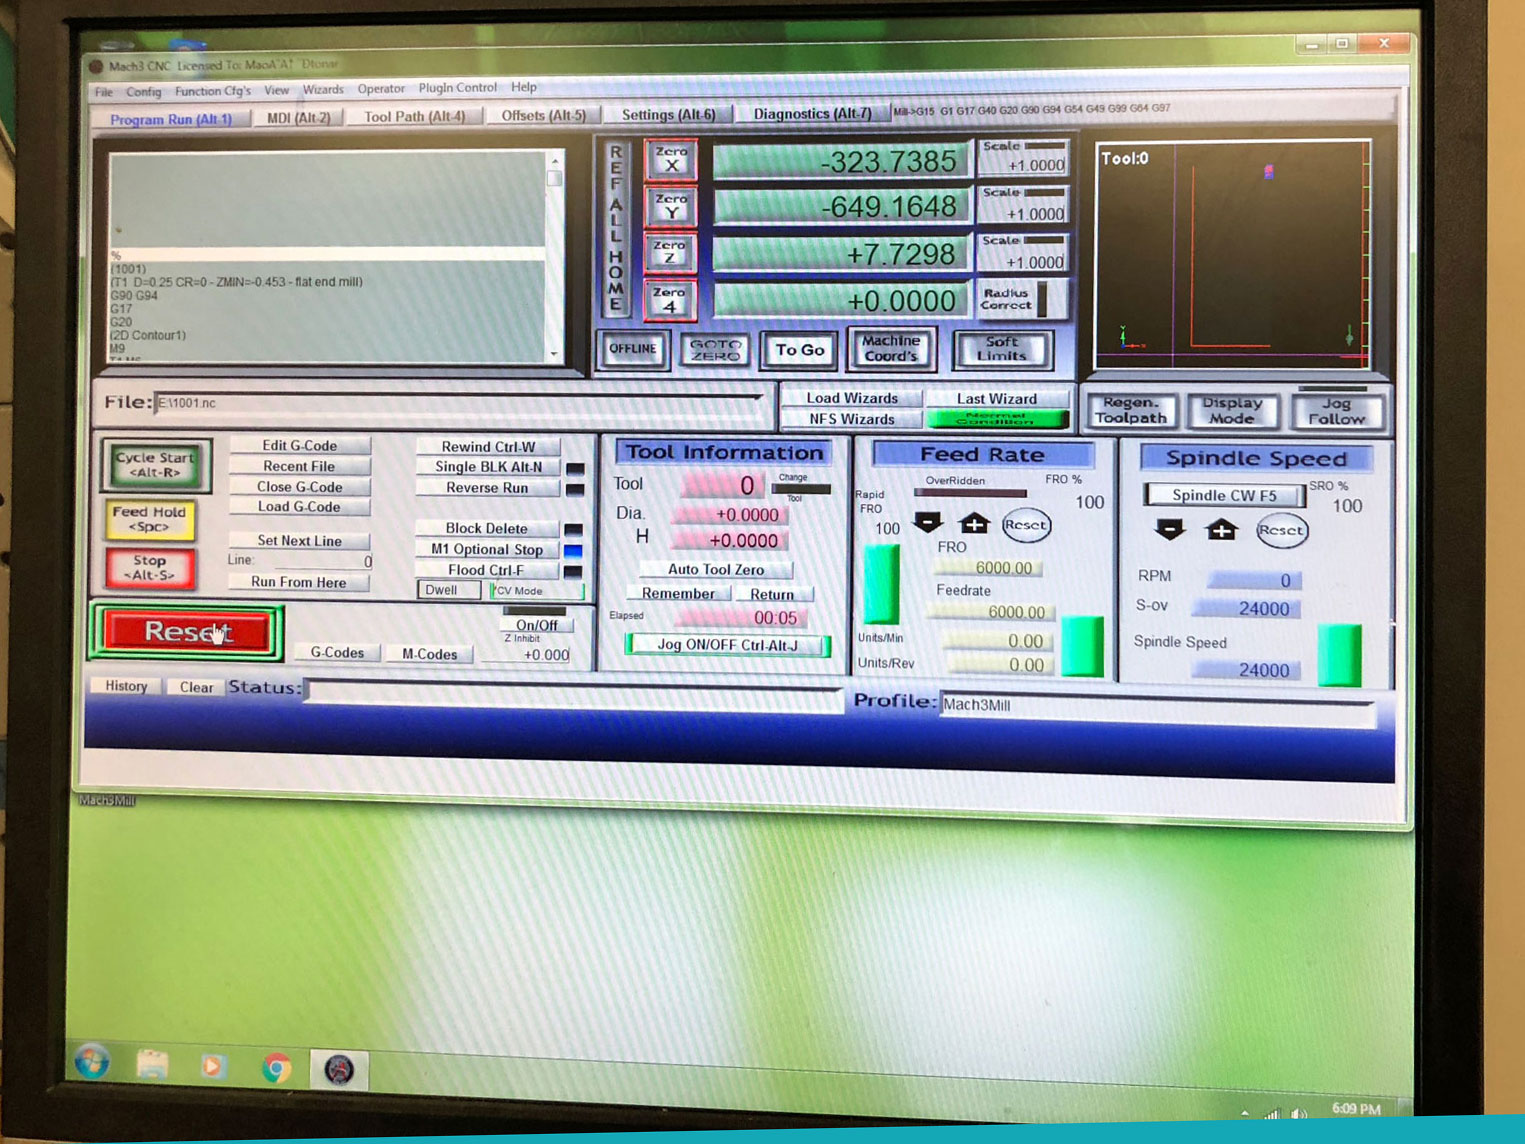Select the Mach3 taskbar icon
The width and height of the screenshot is (1525, 1144).
point(339,1070)
